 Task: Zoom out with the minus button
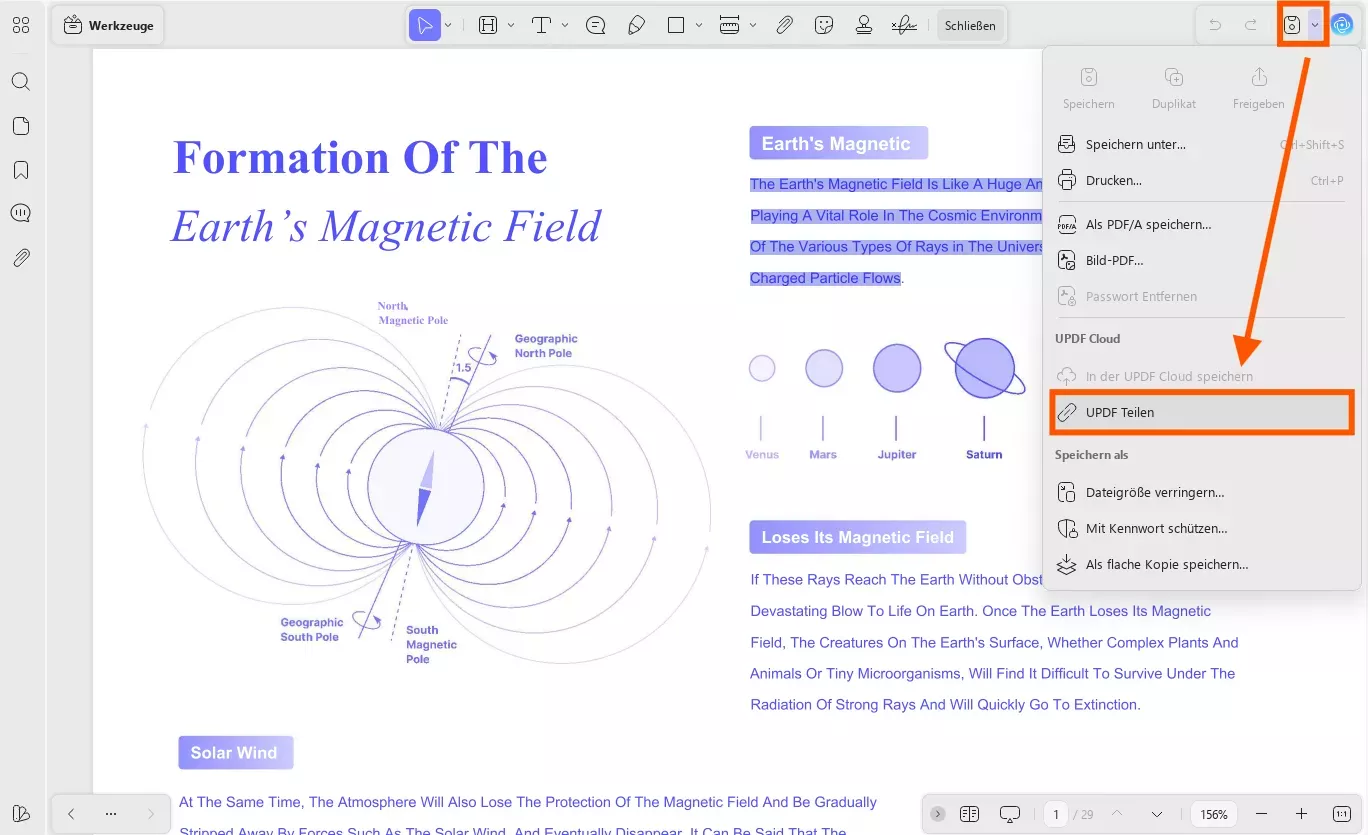[x=1261, y=814]
